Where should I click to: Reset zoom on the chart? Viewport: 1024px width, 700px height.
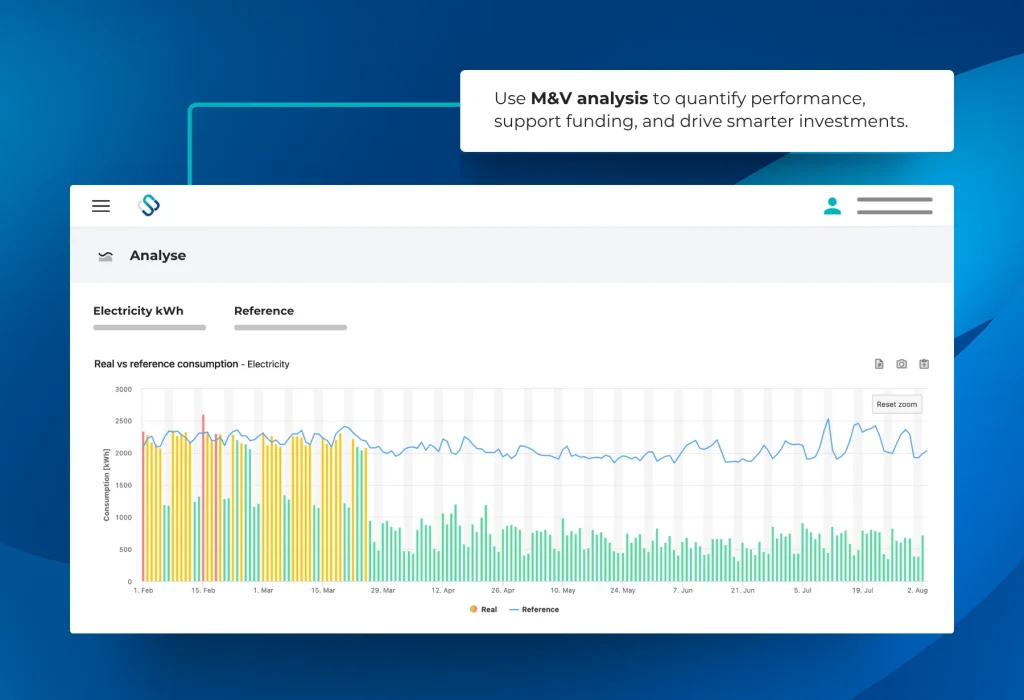pyautogui.click(x=896, y=404)
